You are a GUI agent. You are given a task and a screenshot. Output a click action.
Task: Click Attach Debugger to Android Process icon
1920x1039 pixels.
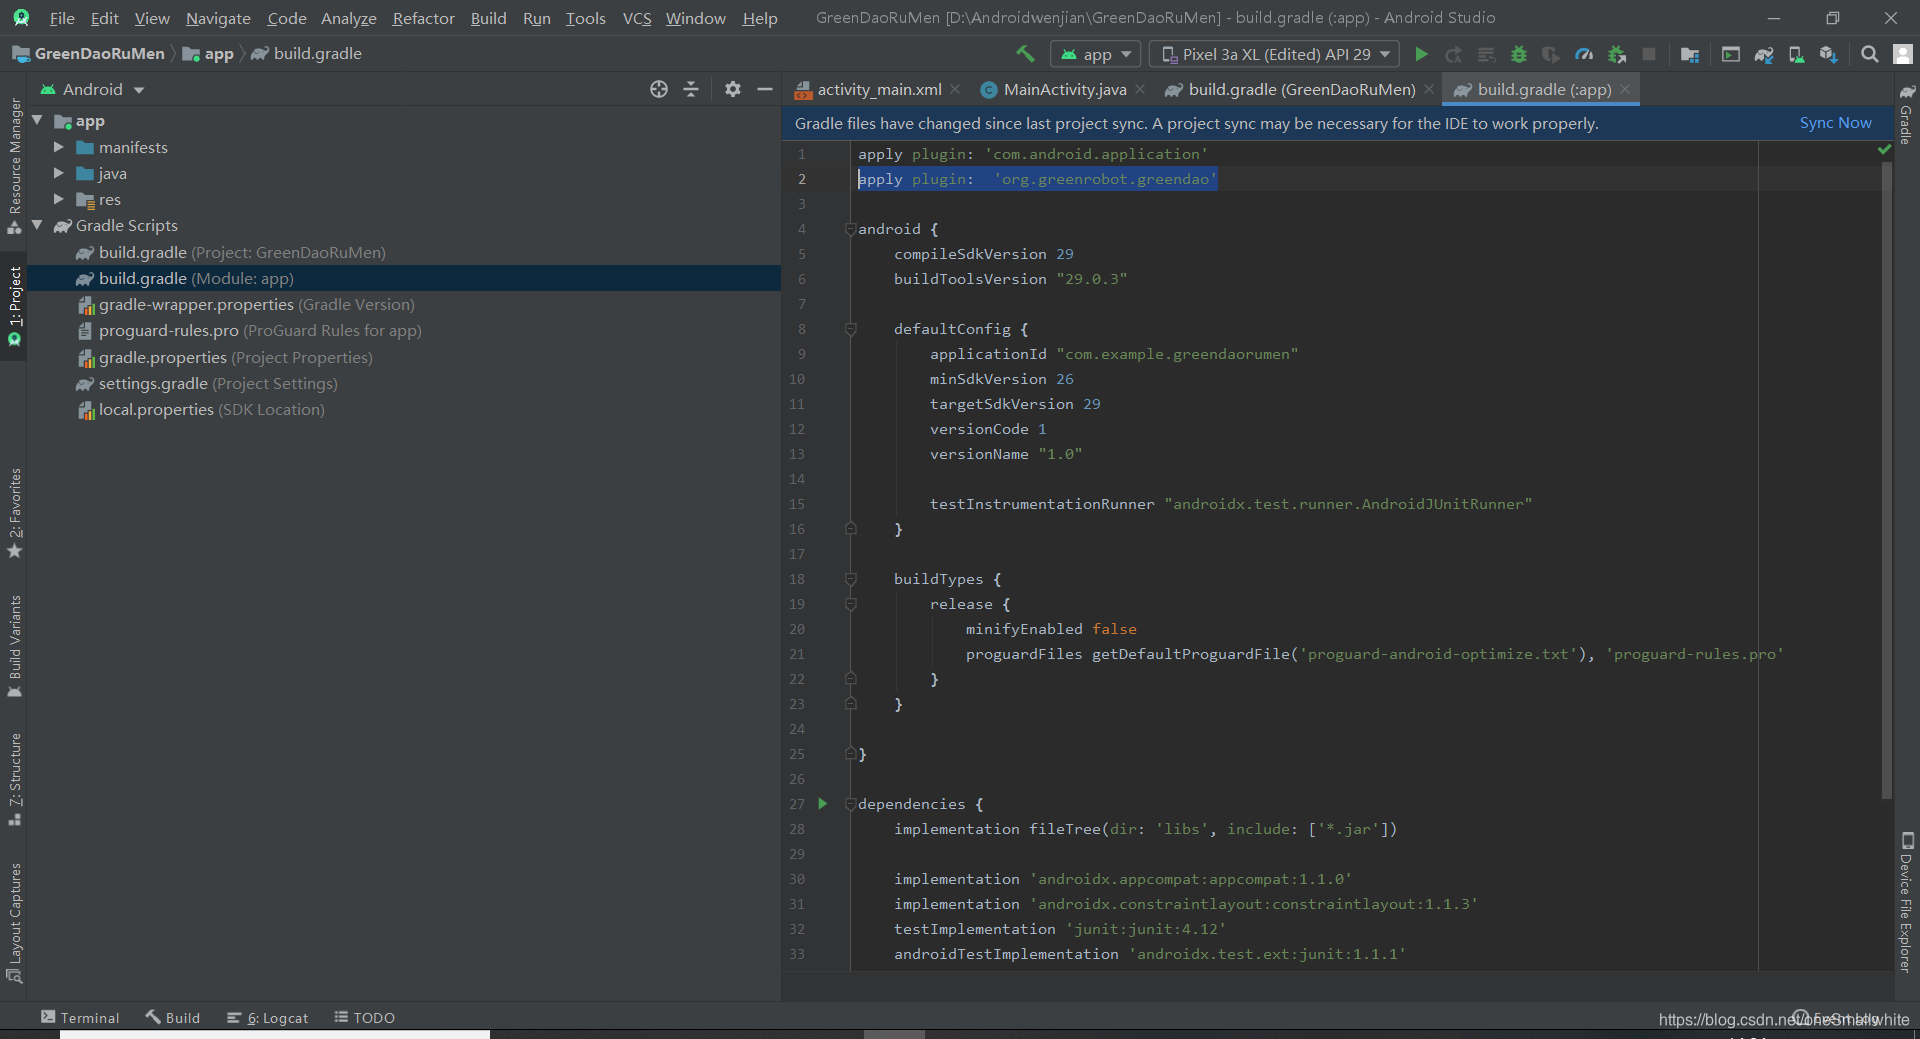(1616, 54)
